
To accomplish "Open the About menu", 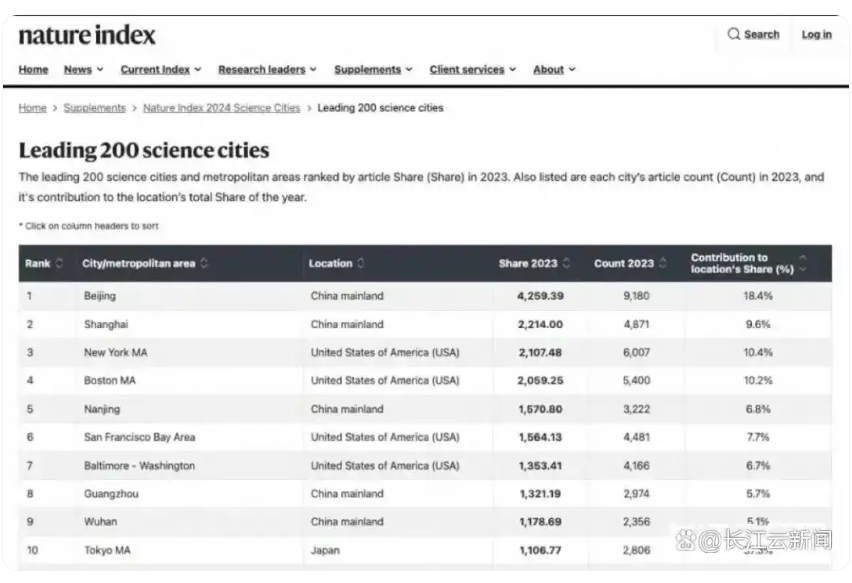I will 554,70.
